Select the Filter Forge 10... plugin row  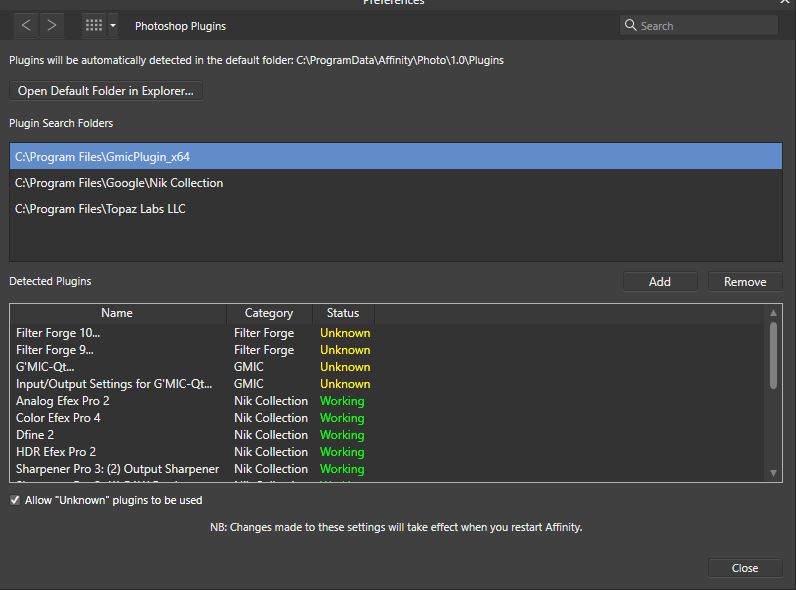click(387, 333)
